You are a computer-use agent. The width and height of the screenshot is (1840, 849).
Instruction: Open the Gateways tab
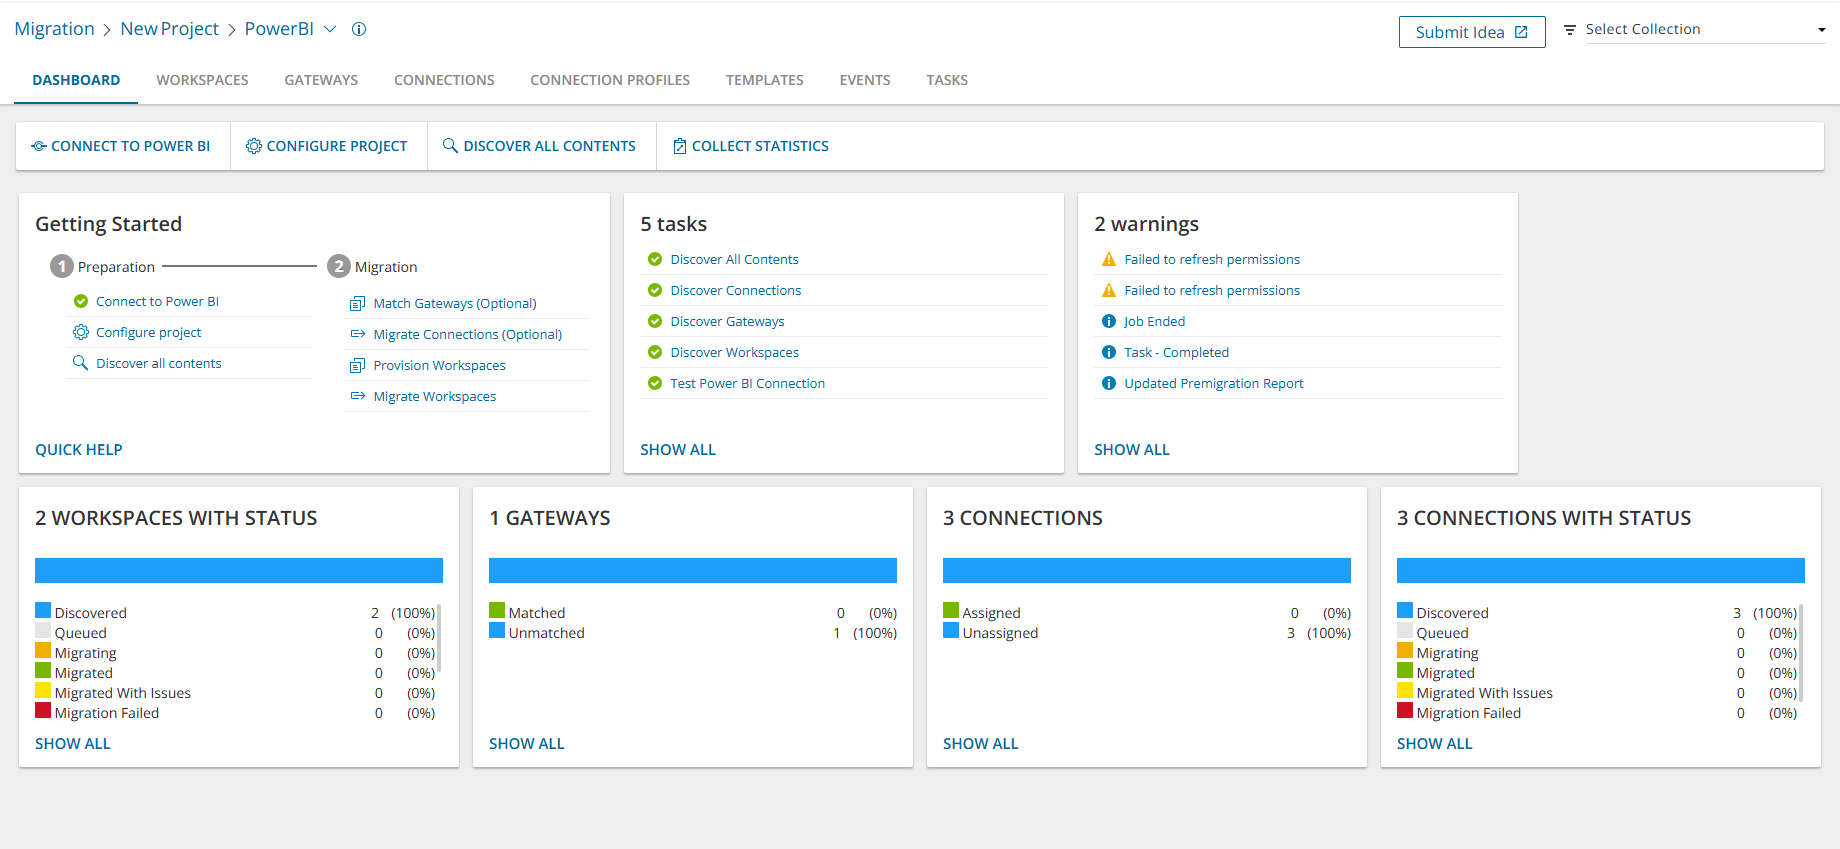click(x=321, y=80)
